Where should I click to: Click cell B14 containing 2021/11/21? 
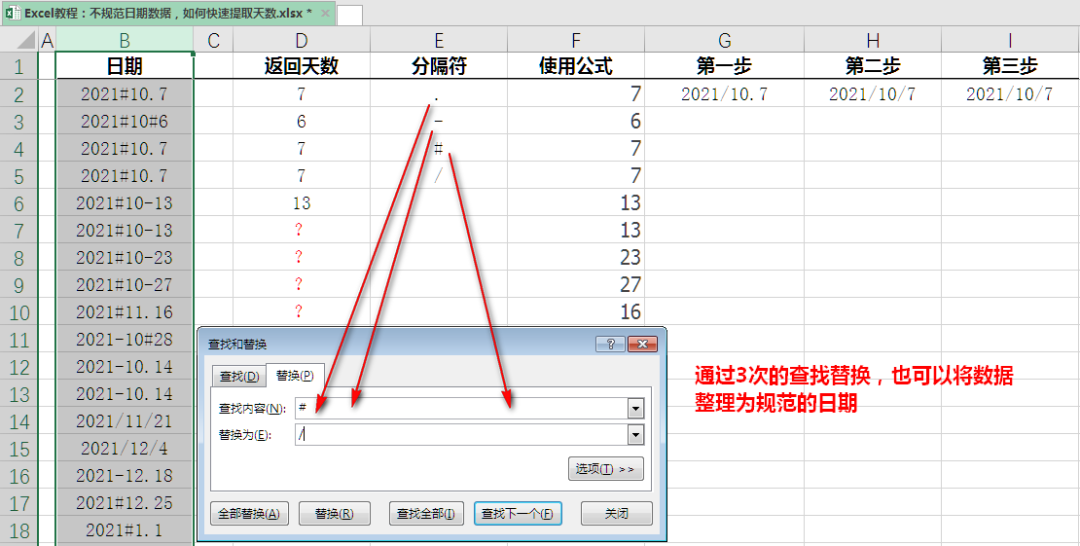point(124,421)
